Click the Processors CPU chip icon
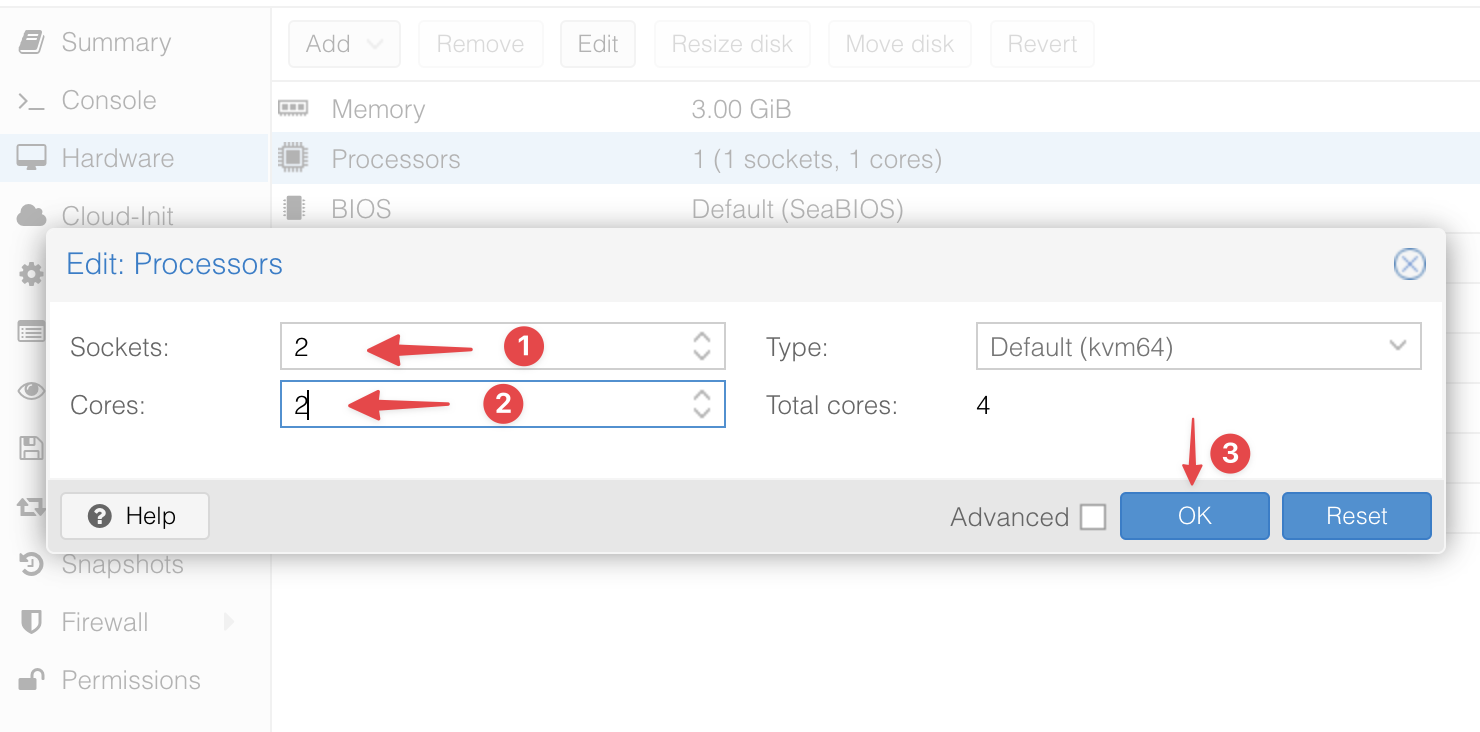Image resolution: width=1480 pixels, height=732 pixels. [293, 159]
